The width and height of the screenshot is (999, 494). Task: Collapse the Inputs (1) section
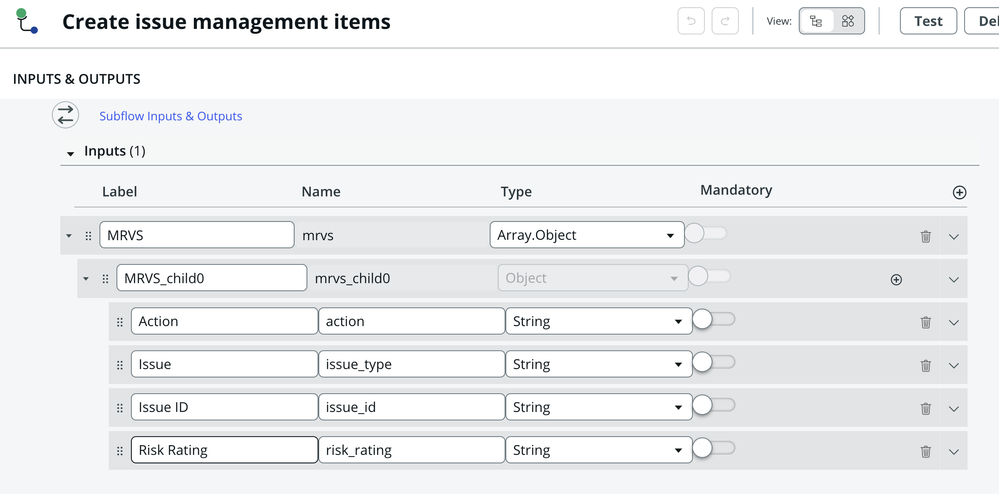[71, 153]
